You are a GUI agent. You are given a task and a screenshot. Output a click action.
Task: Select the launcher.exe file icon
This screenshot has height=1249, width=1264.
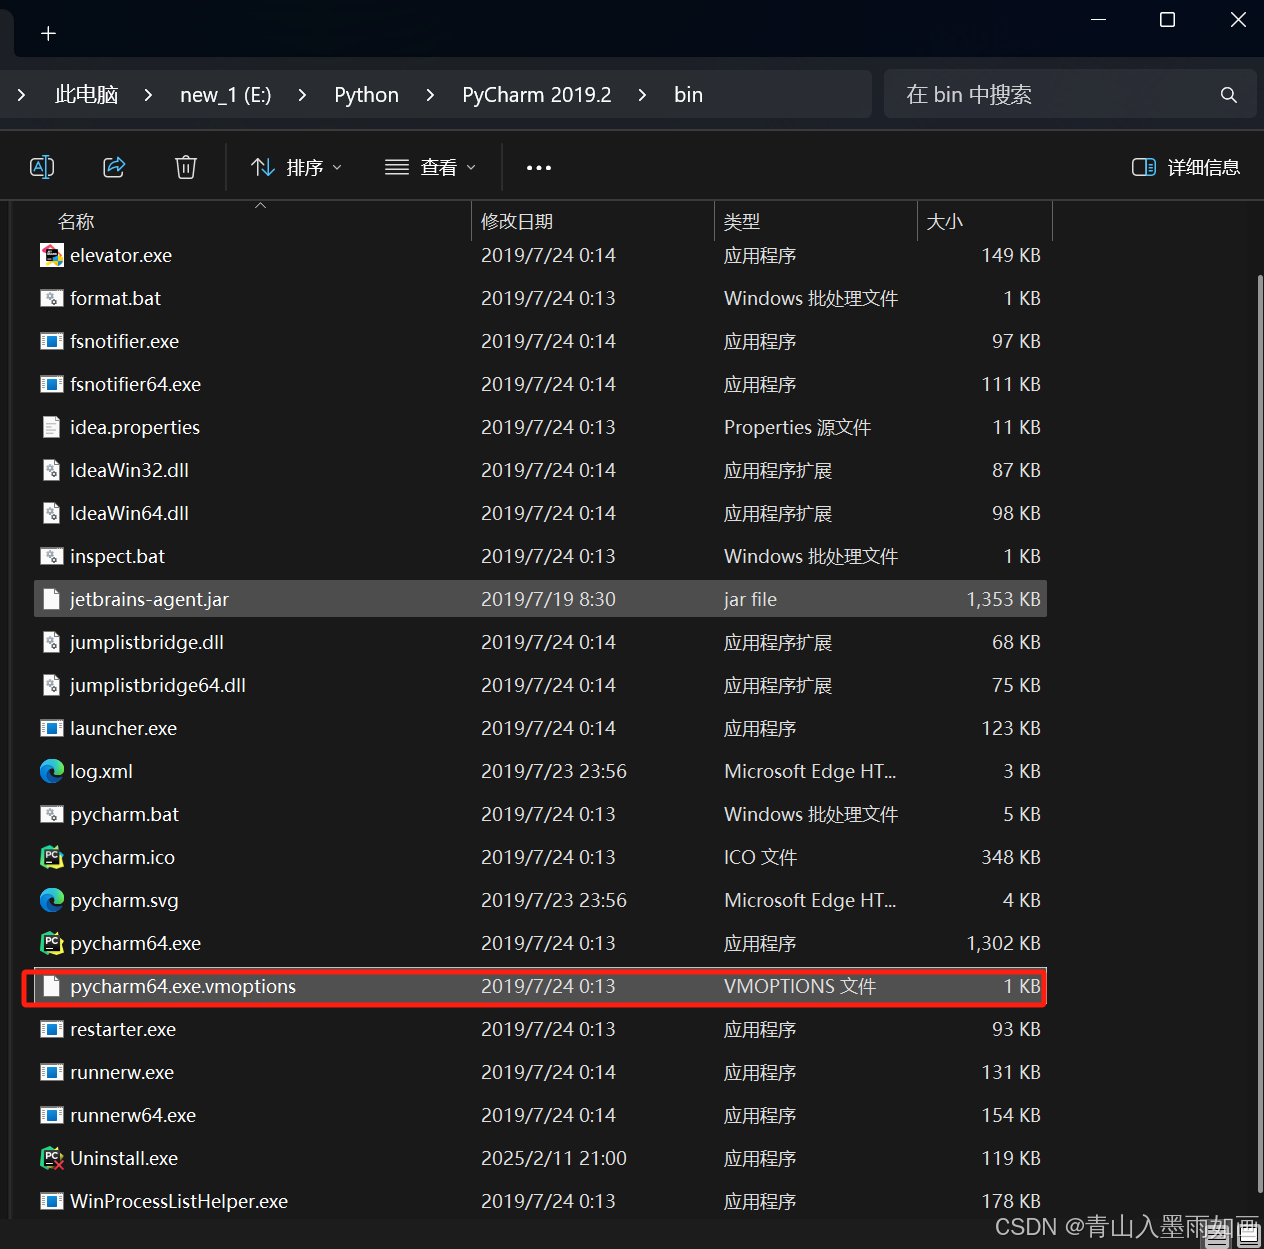52,728
